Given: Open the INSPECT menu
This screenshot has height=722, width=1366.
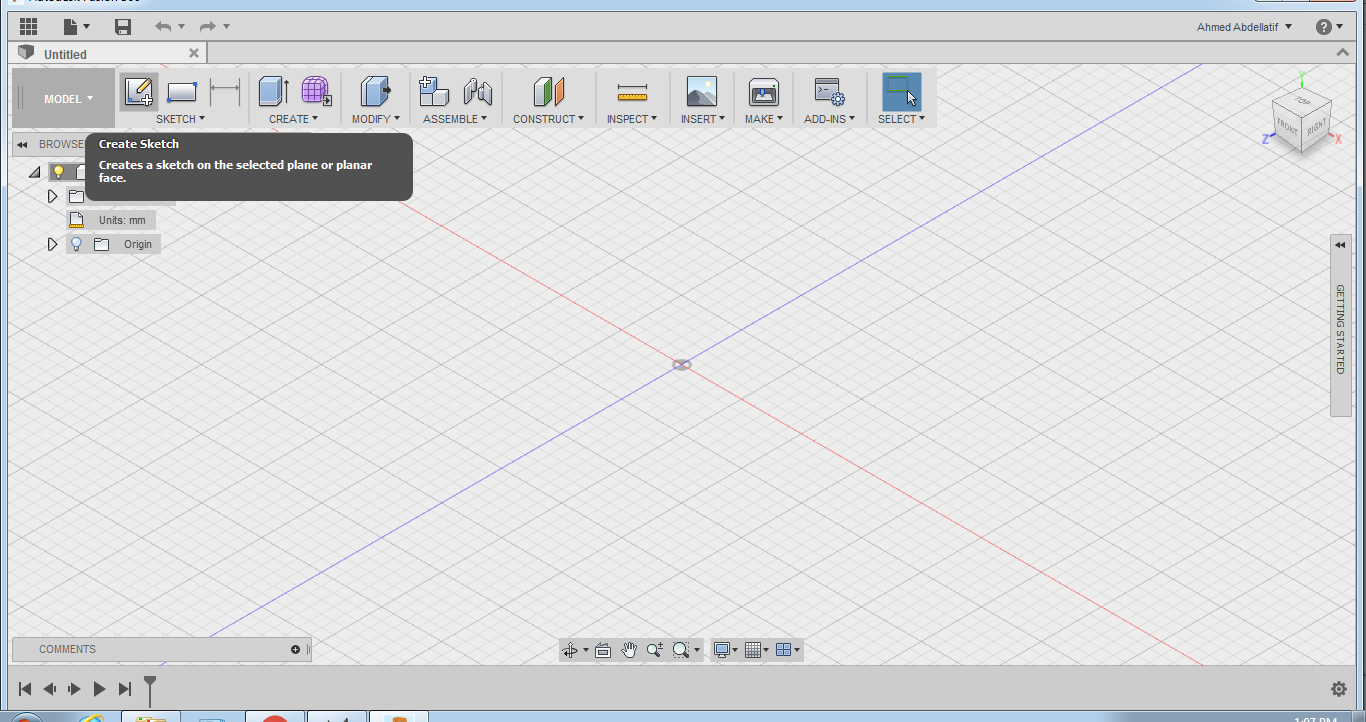Looking at the screenshot, I should click(632, 119).
